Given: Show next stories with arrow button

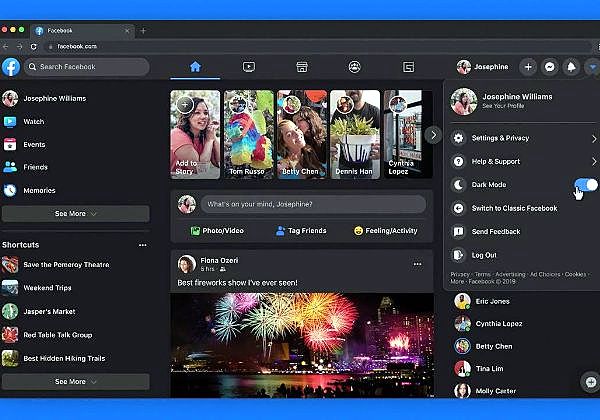Looking at the screenshot, I should (432, 134).
